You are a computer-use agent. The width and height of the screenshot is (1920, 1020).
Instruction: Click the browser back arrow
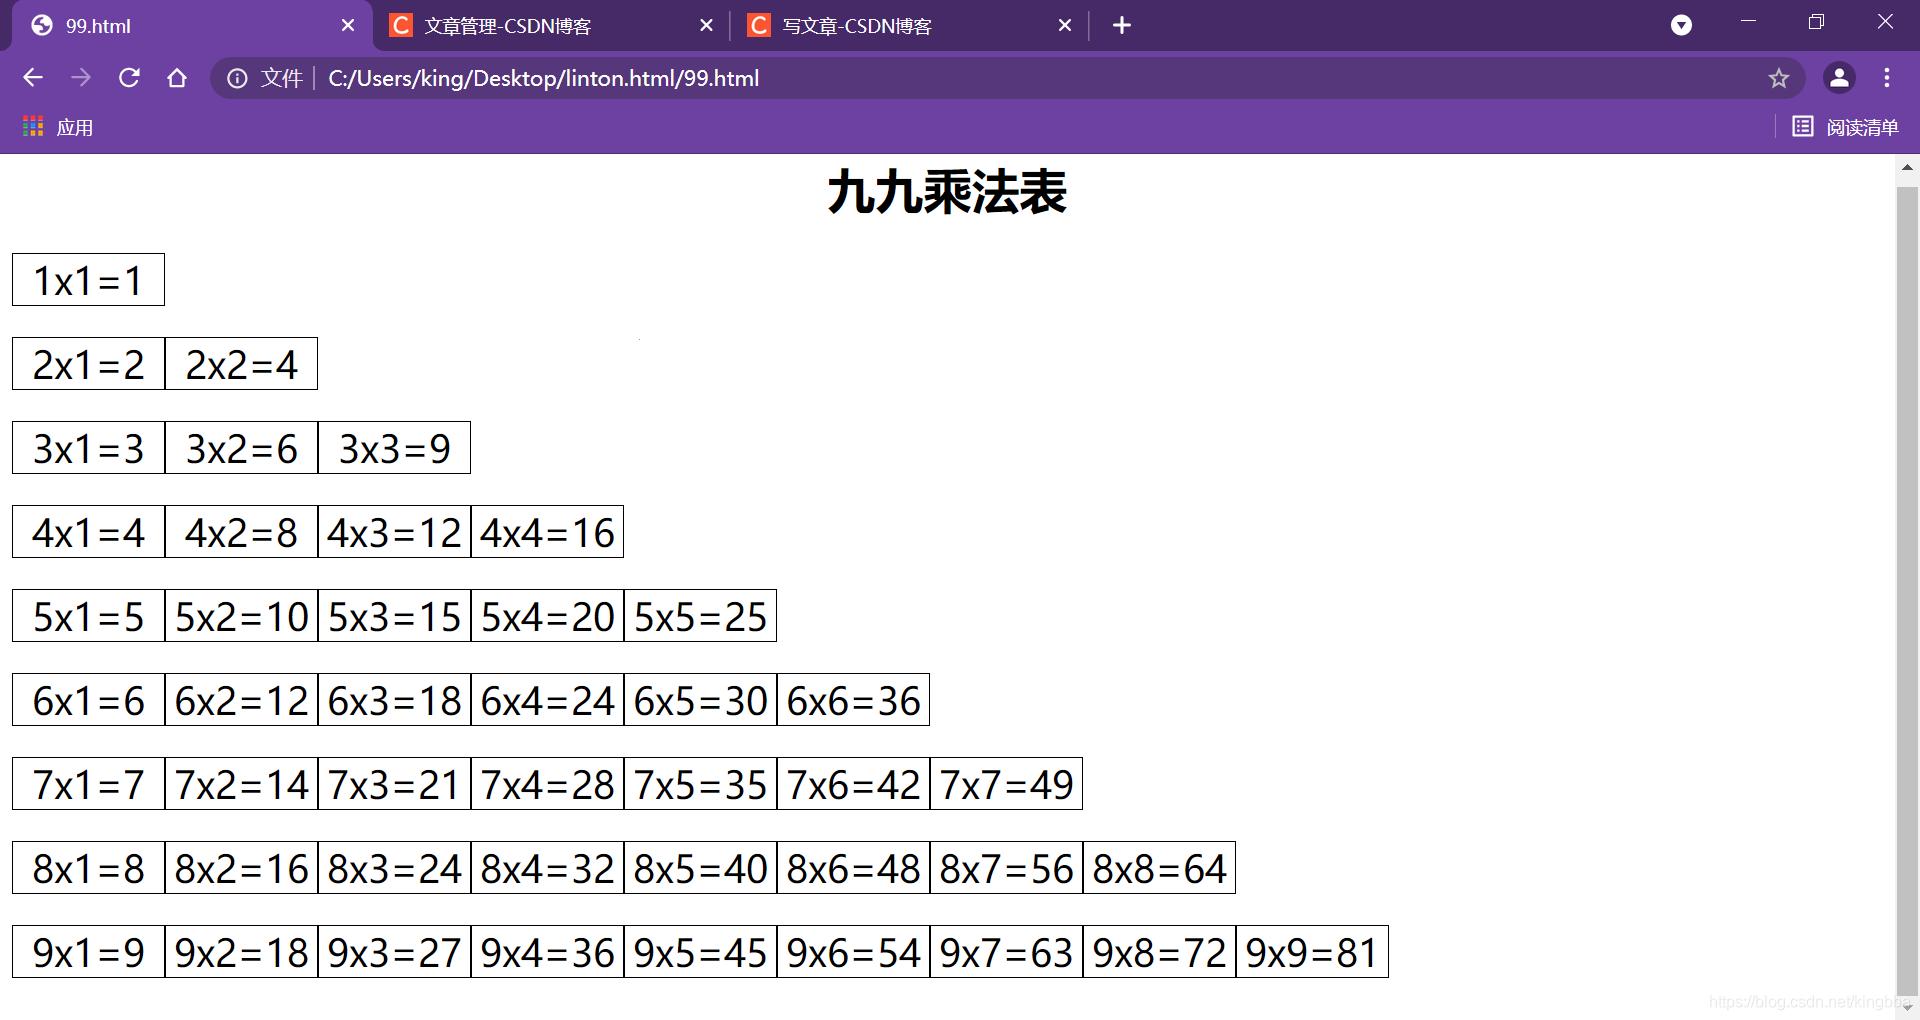click(x=33, y=78)
